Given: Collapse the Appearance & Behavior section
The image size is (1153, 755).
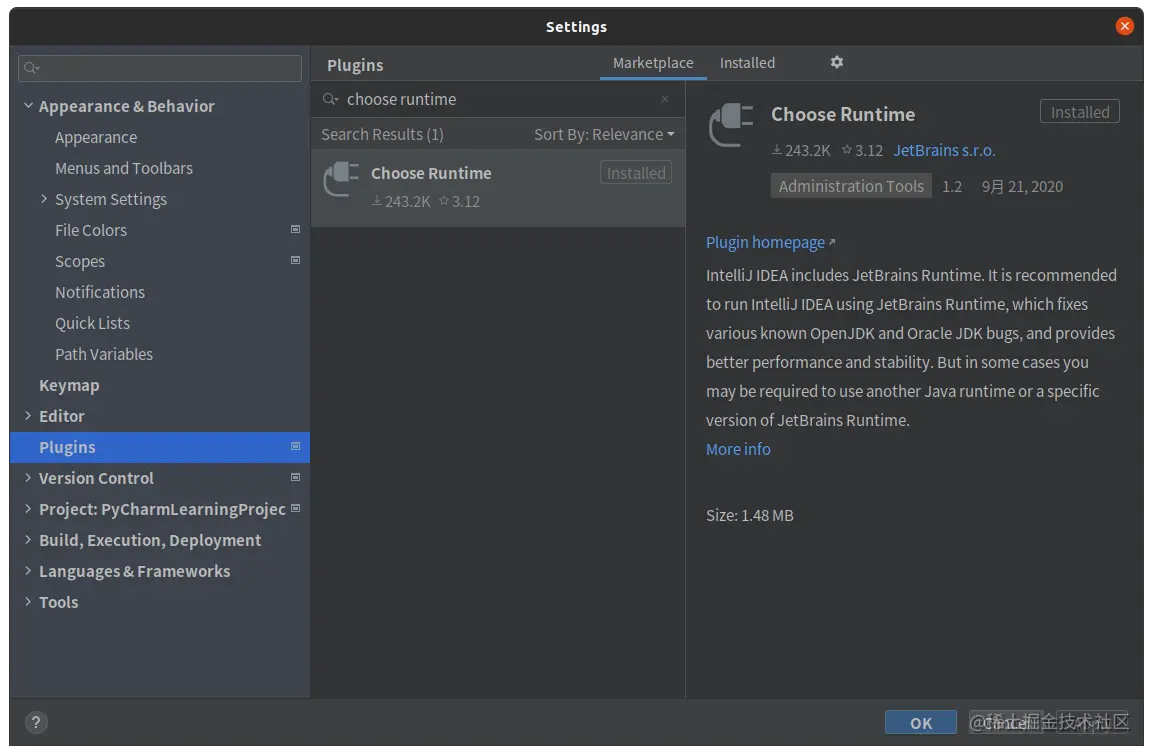Looking at the screenshot, I should pyautogui.click(x=28, y=106).
